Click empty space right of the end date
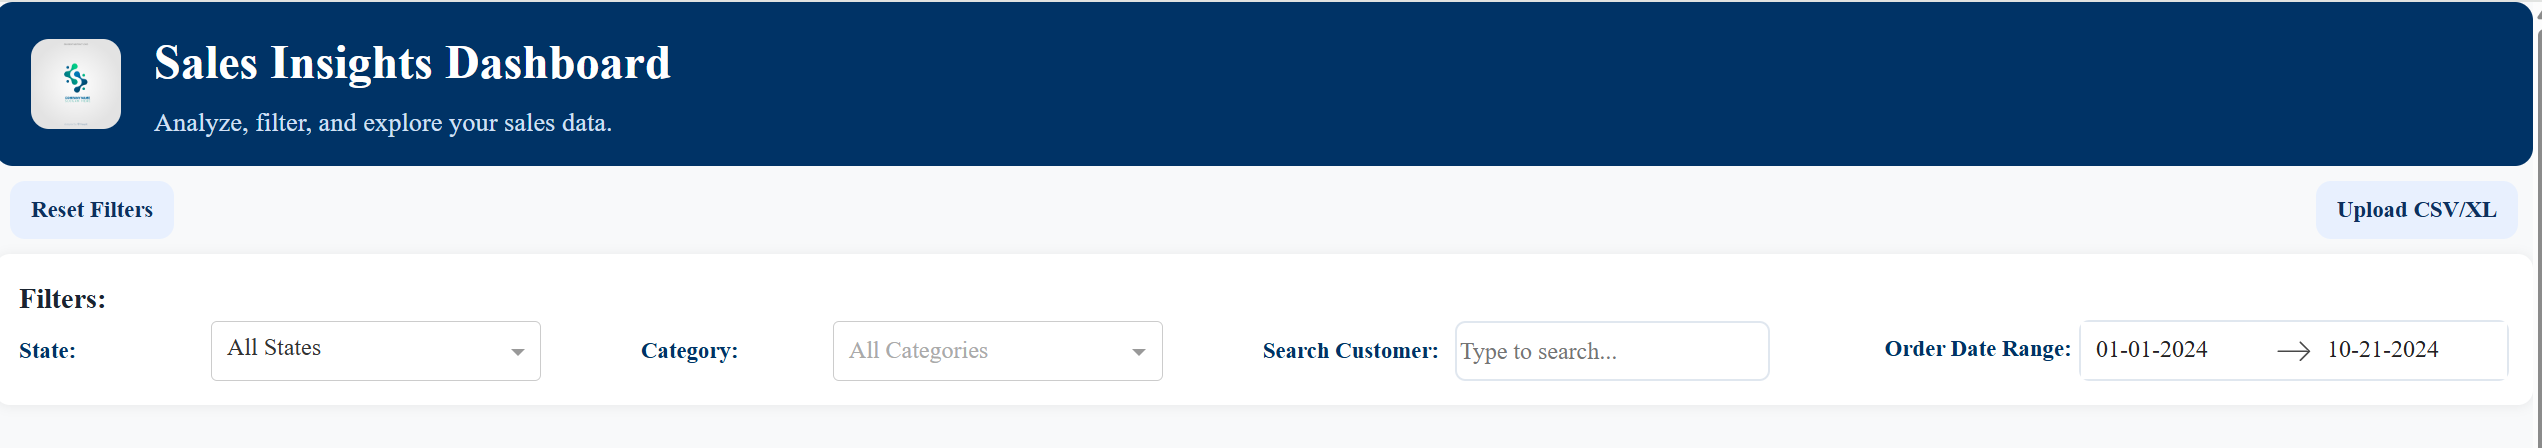Viewport: 2542px width, 448px height. [2475, 350]
